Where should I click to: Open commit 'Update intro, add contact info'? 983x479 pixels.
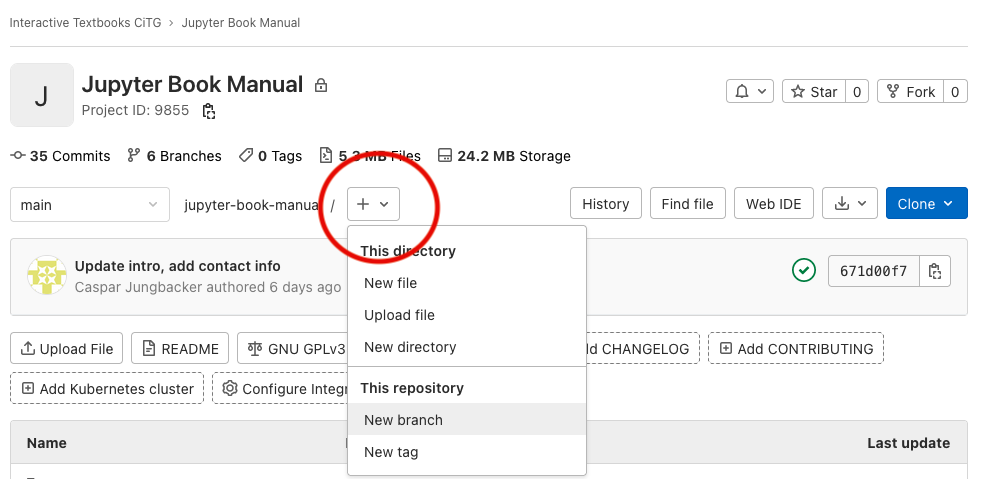(x=177, y=266)
